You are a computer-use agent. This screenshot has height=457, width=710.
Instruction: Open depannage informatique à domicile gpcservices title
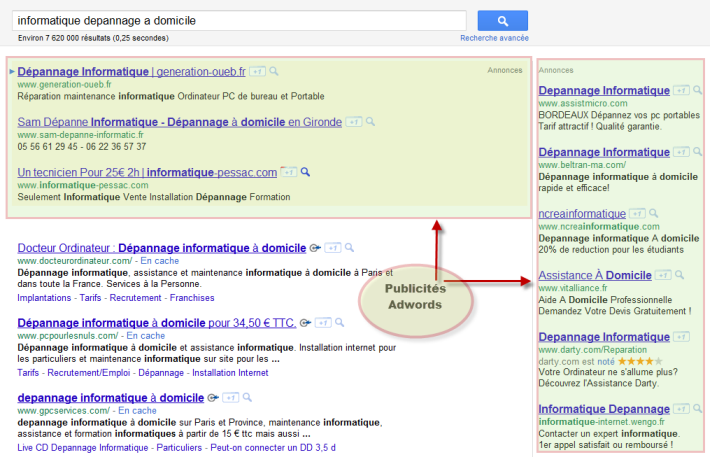[x=110, y=398]
